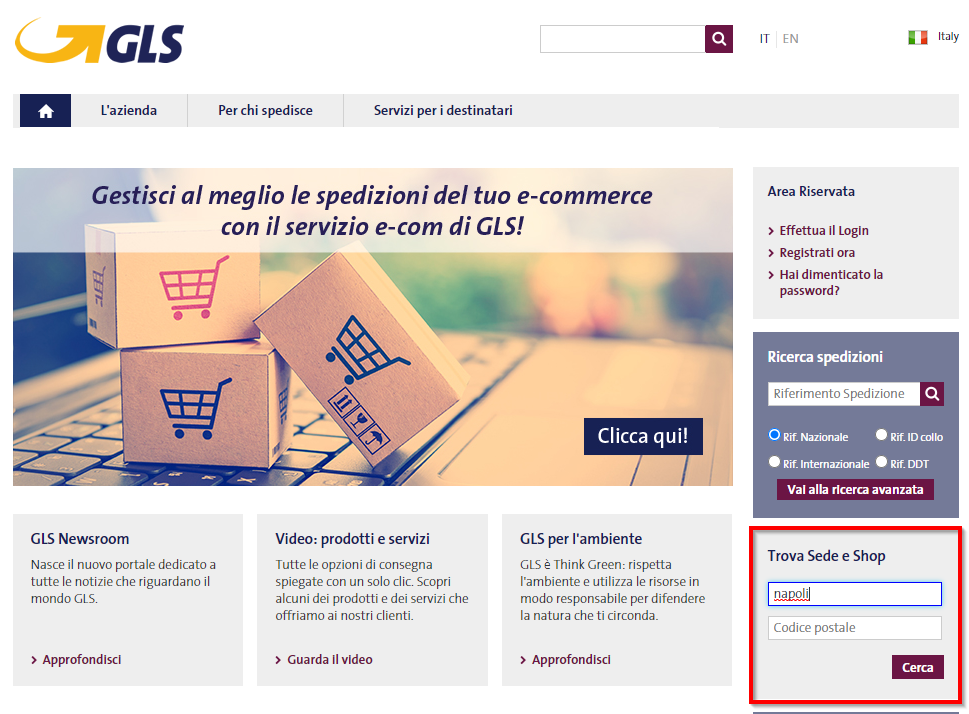Click Vai alla ricerca avanzata button
The image size is (969, 714).
coord(855,490)
